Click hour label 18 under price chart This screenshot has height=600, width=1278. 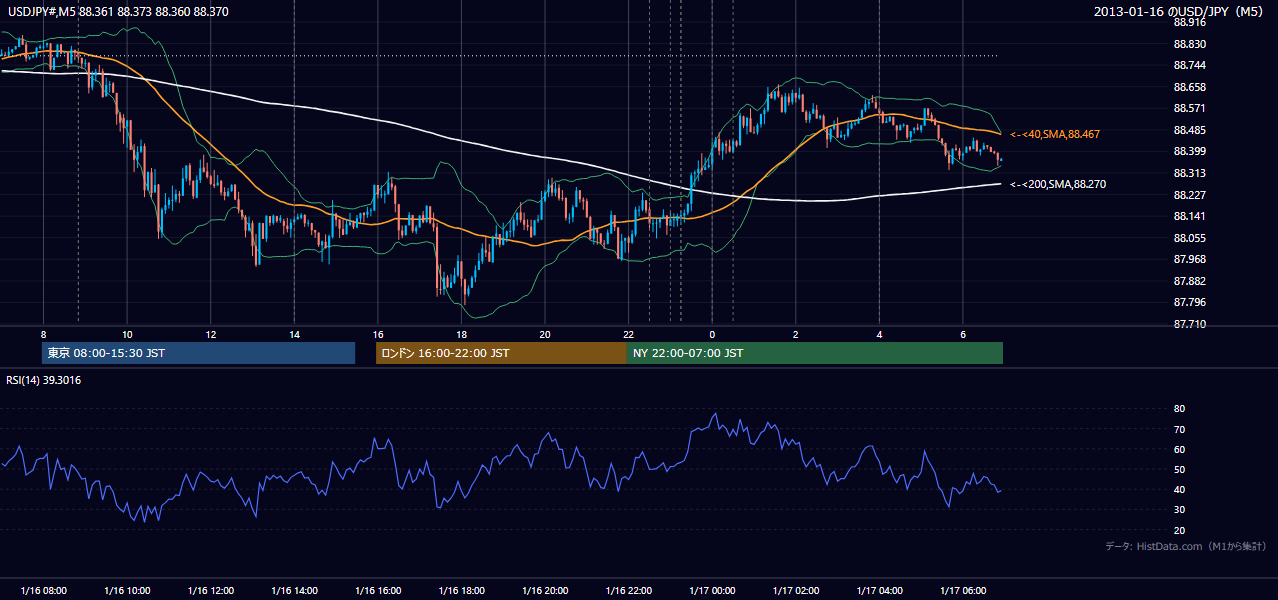pyautogui.click(x=461, y=334)
